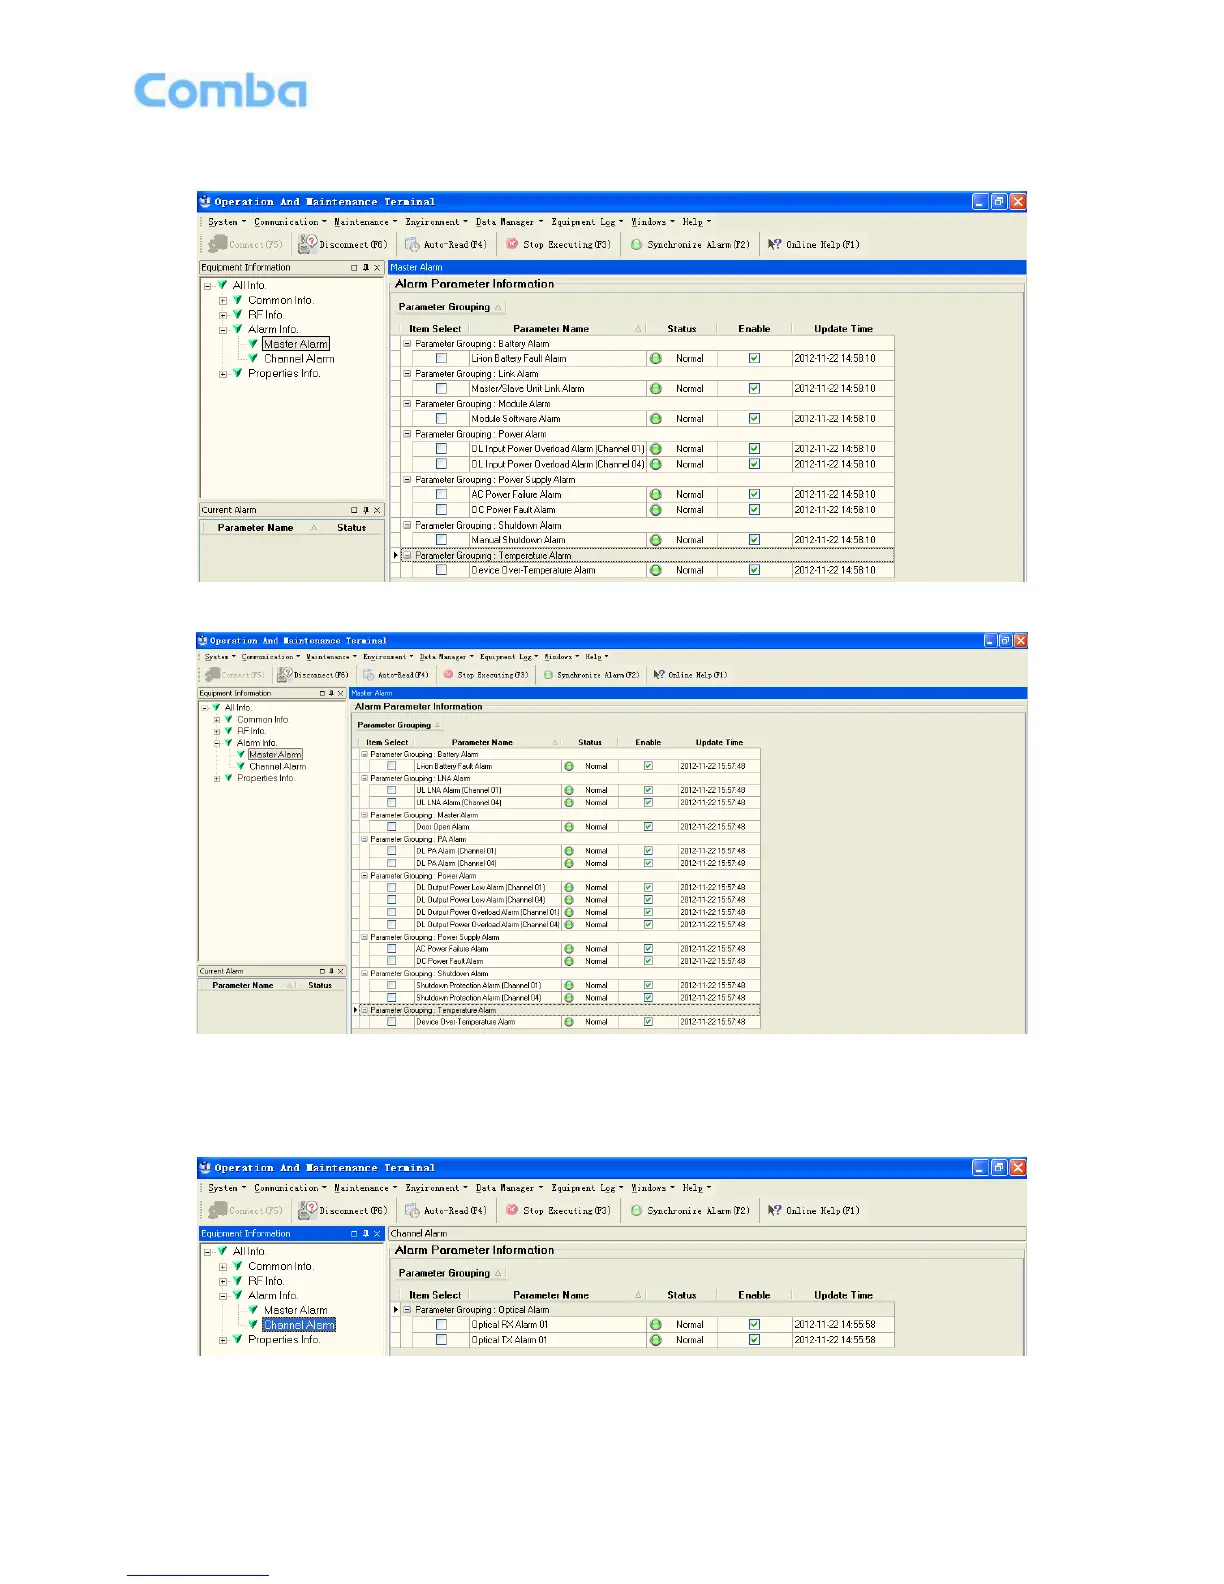This screenshot has height=1584, width=1224.
Task: Click Auto-Read (F4) icon in topmost window
Action: [412, 244]
